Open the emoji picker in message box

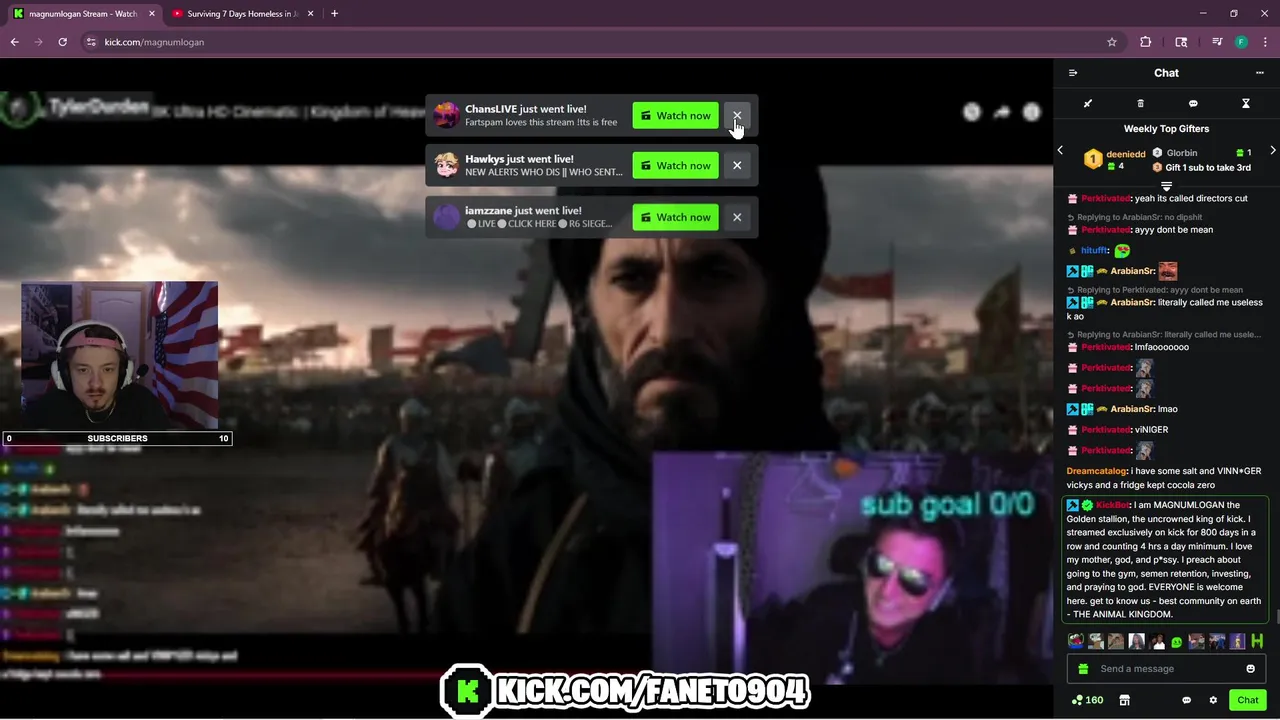(1250, 669)
